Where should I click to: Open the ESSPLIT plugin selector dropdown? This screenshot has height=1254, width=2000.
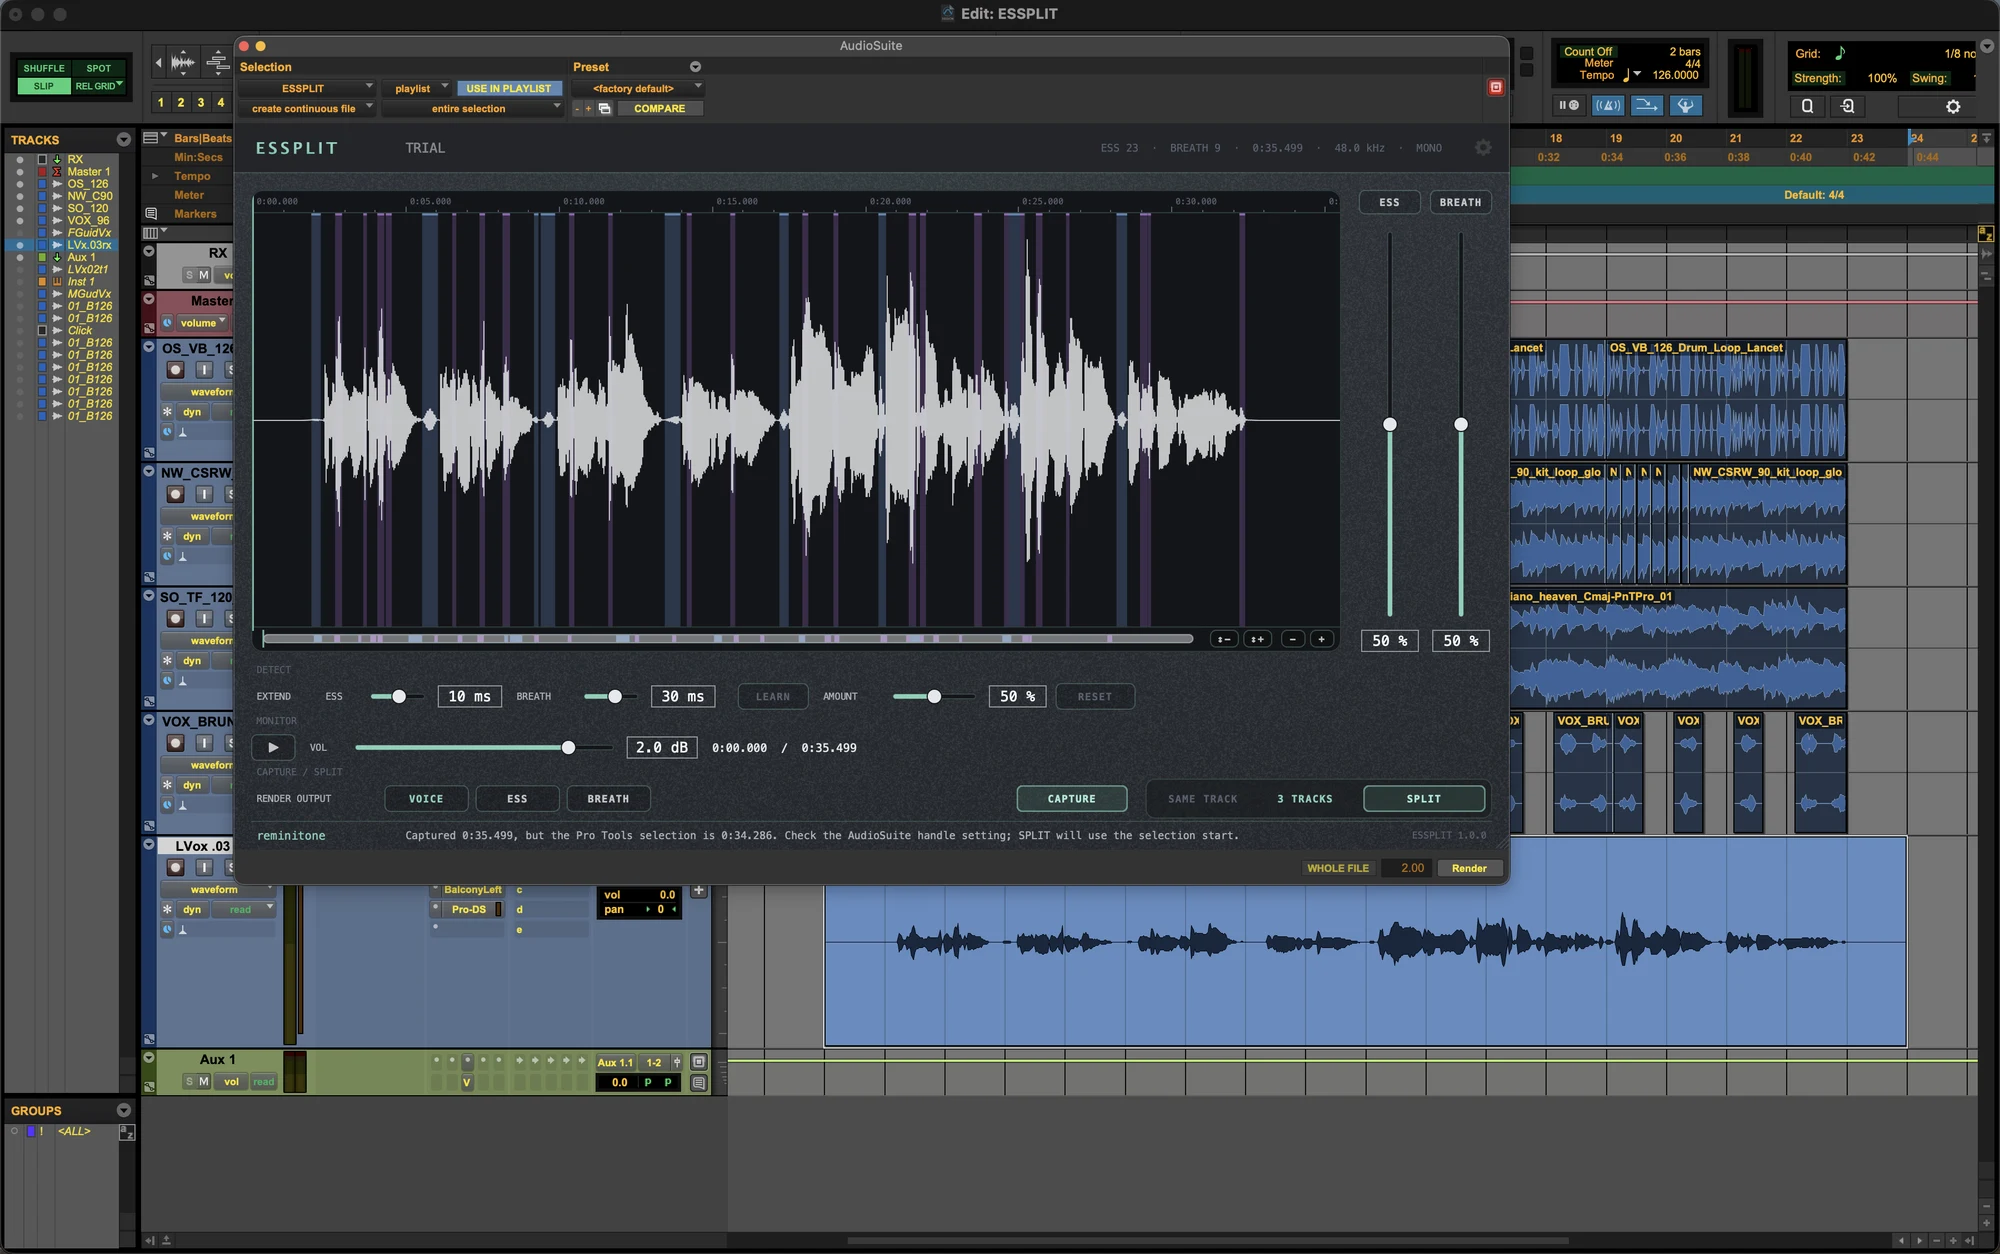(307, 88)
